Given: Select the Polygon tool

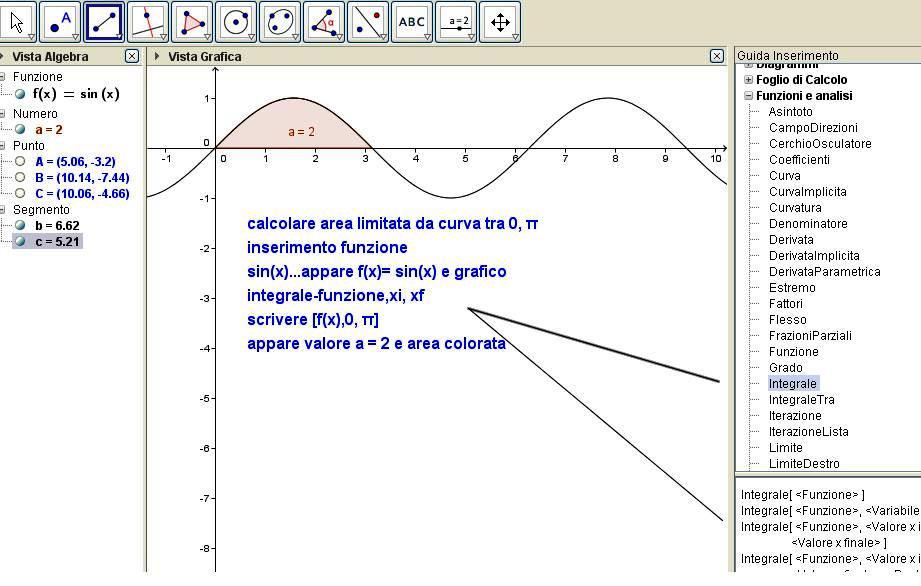Looking at the screenshot, I should [192, 22].
